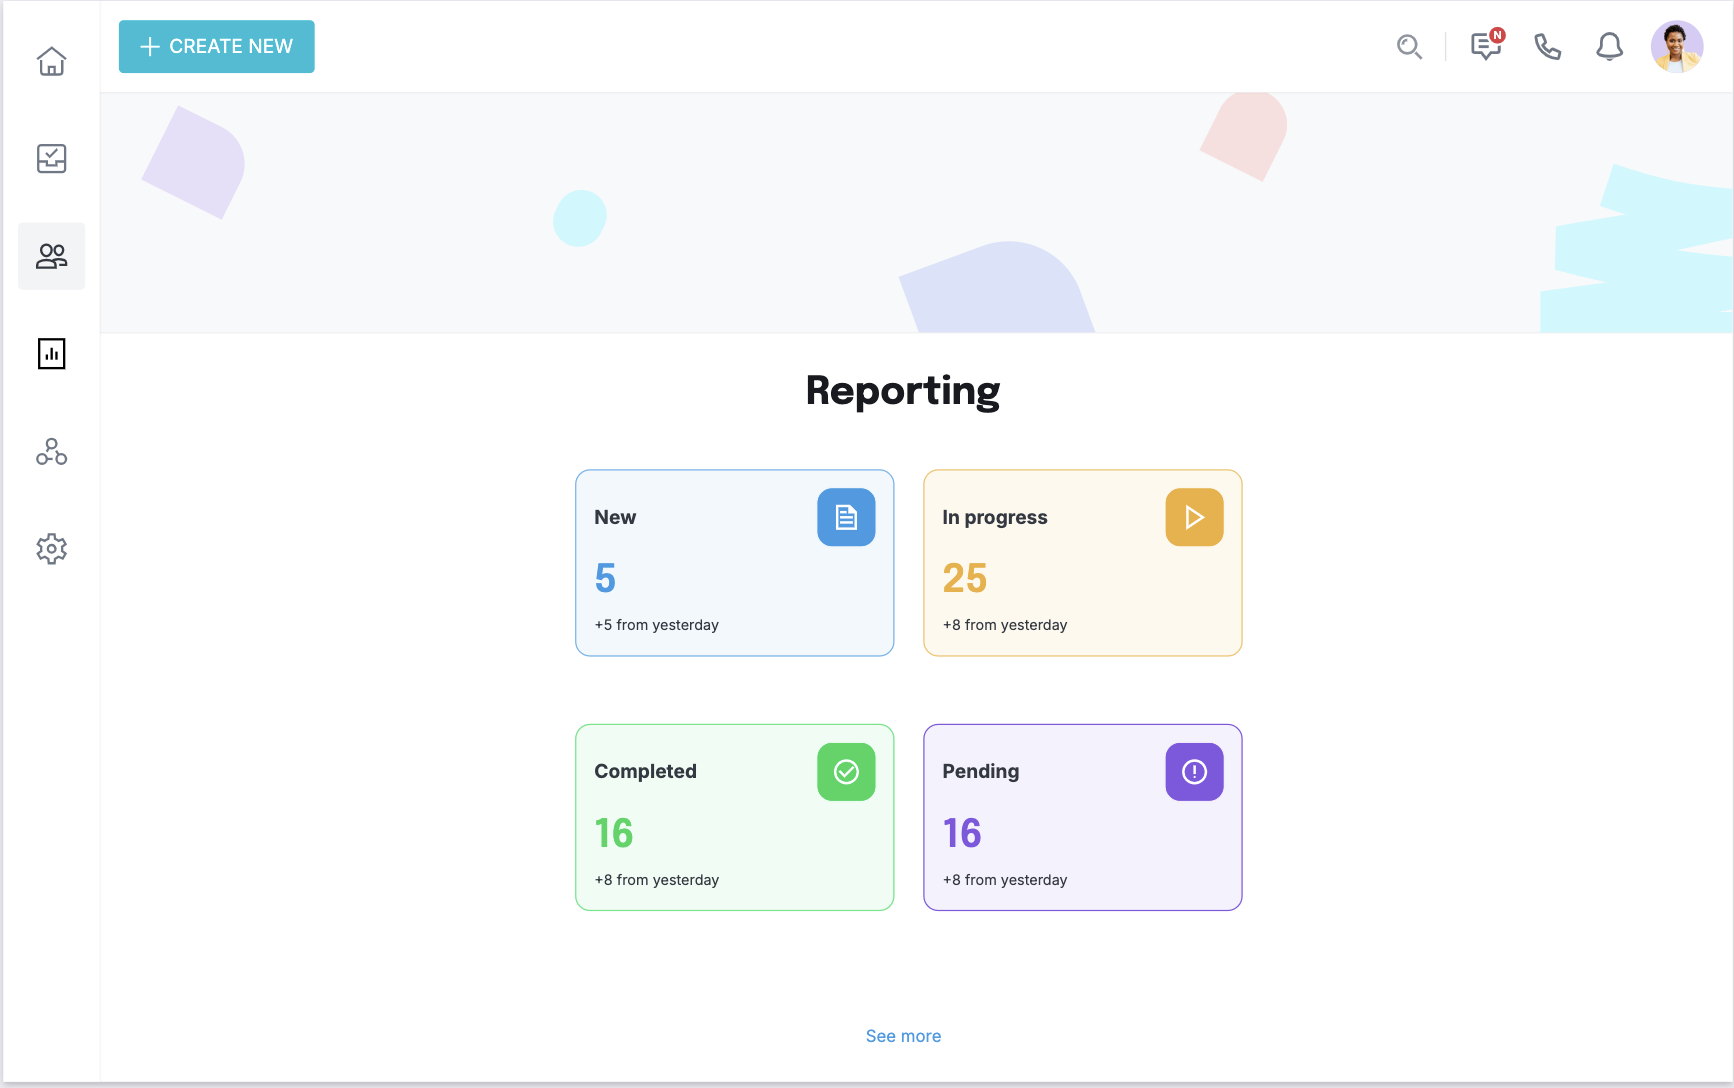Select the Completed card title

point(645,771)
